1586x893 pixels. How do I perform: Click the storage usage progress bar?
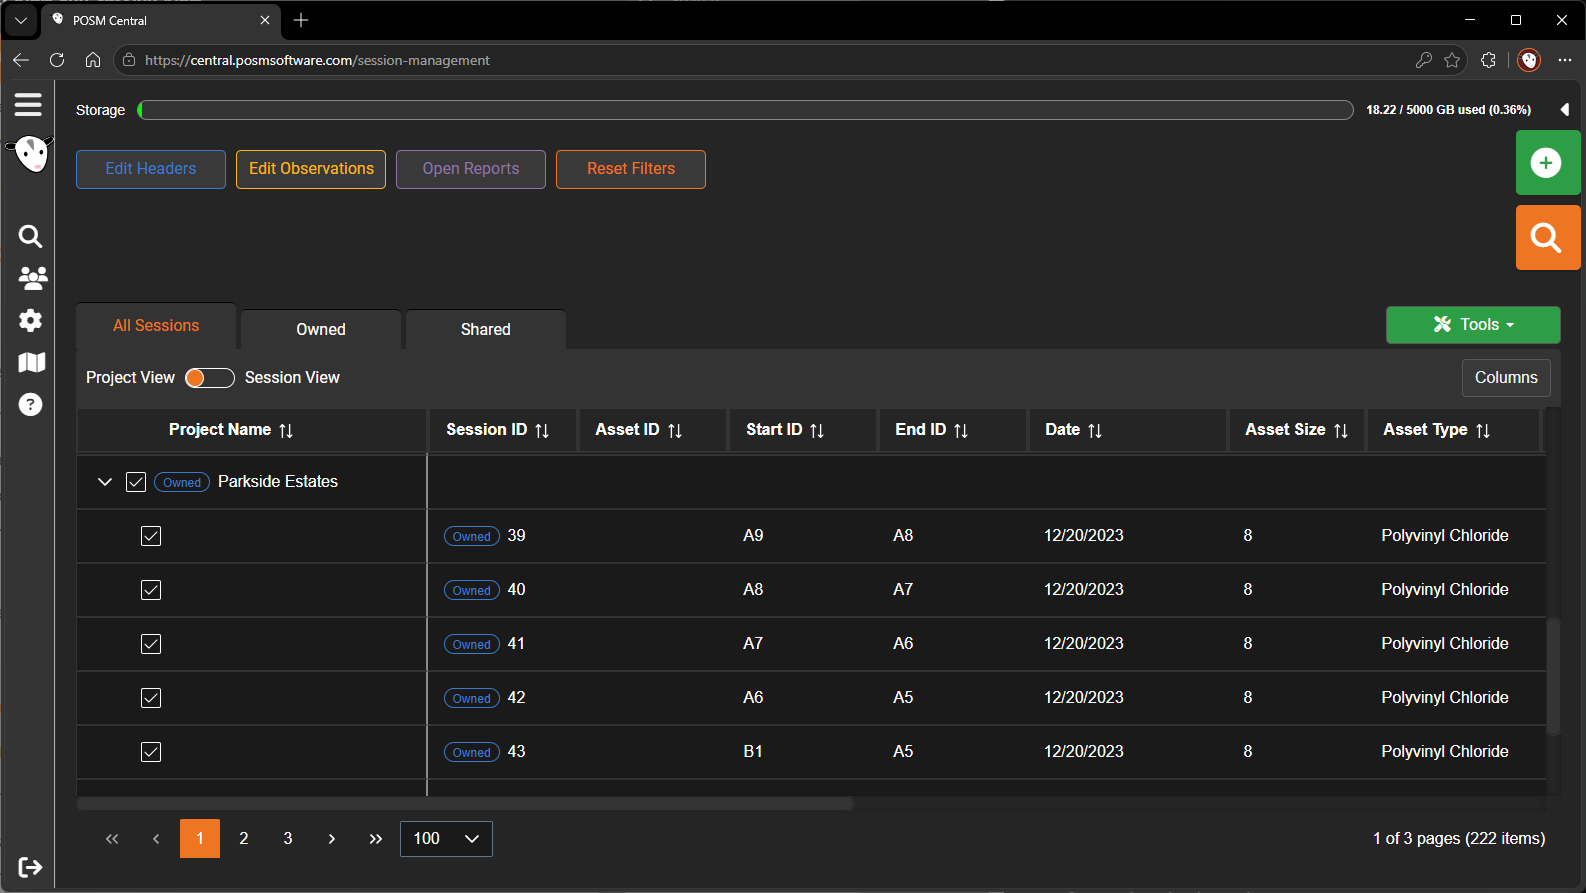coord(746,110)
